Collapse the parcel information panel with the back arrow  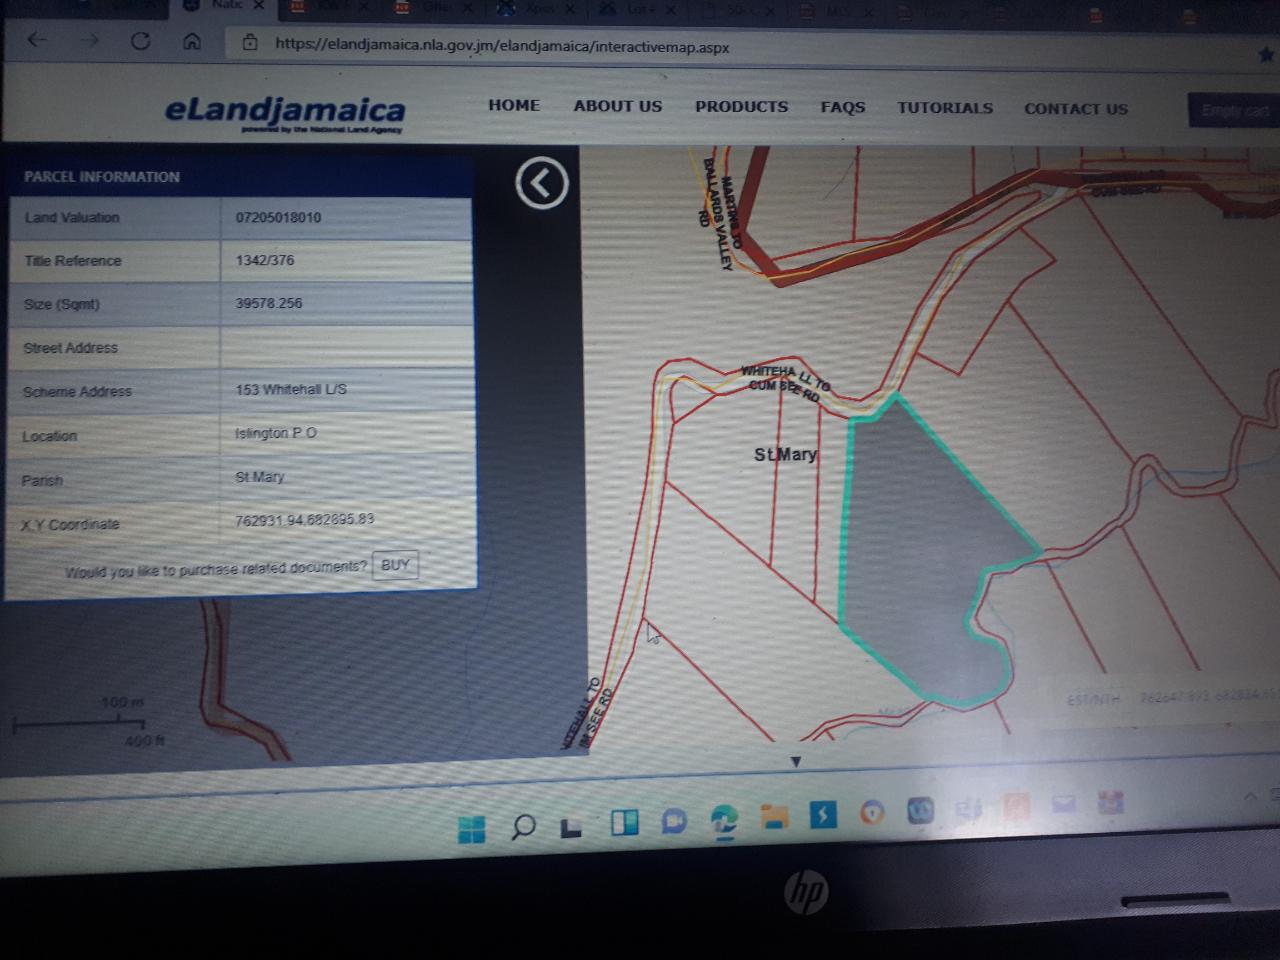coord(542,183)
